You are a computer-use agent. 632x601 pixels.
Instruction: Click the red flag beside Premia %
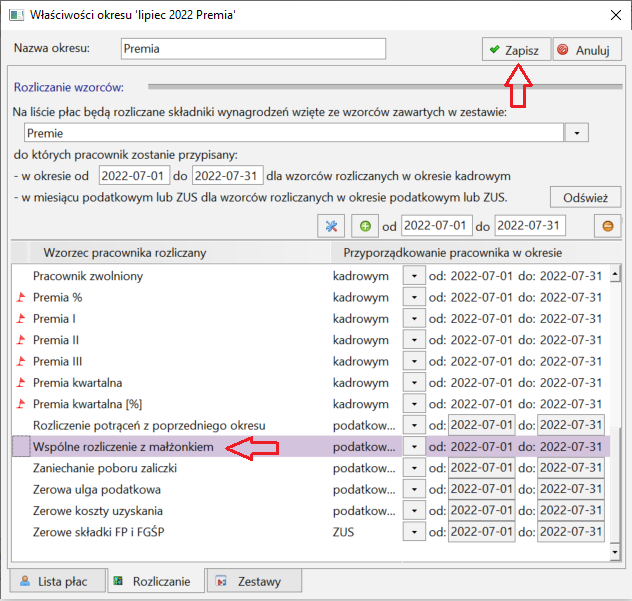[21, 297]
